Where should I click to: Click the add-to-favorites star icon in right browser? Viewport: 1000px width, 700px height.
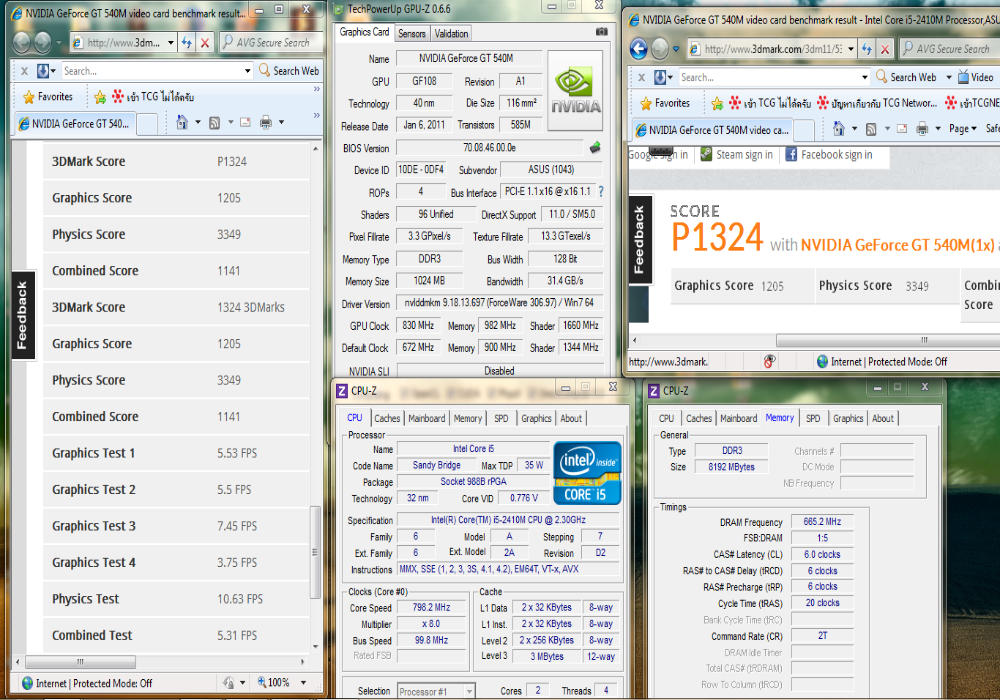[717, 103]
